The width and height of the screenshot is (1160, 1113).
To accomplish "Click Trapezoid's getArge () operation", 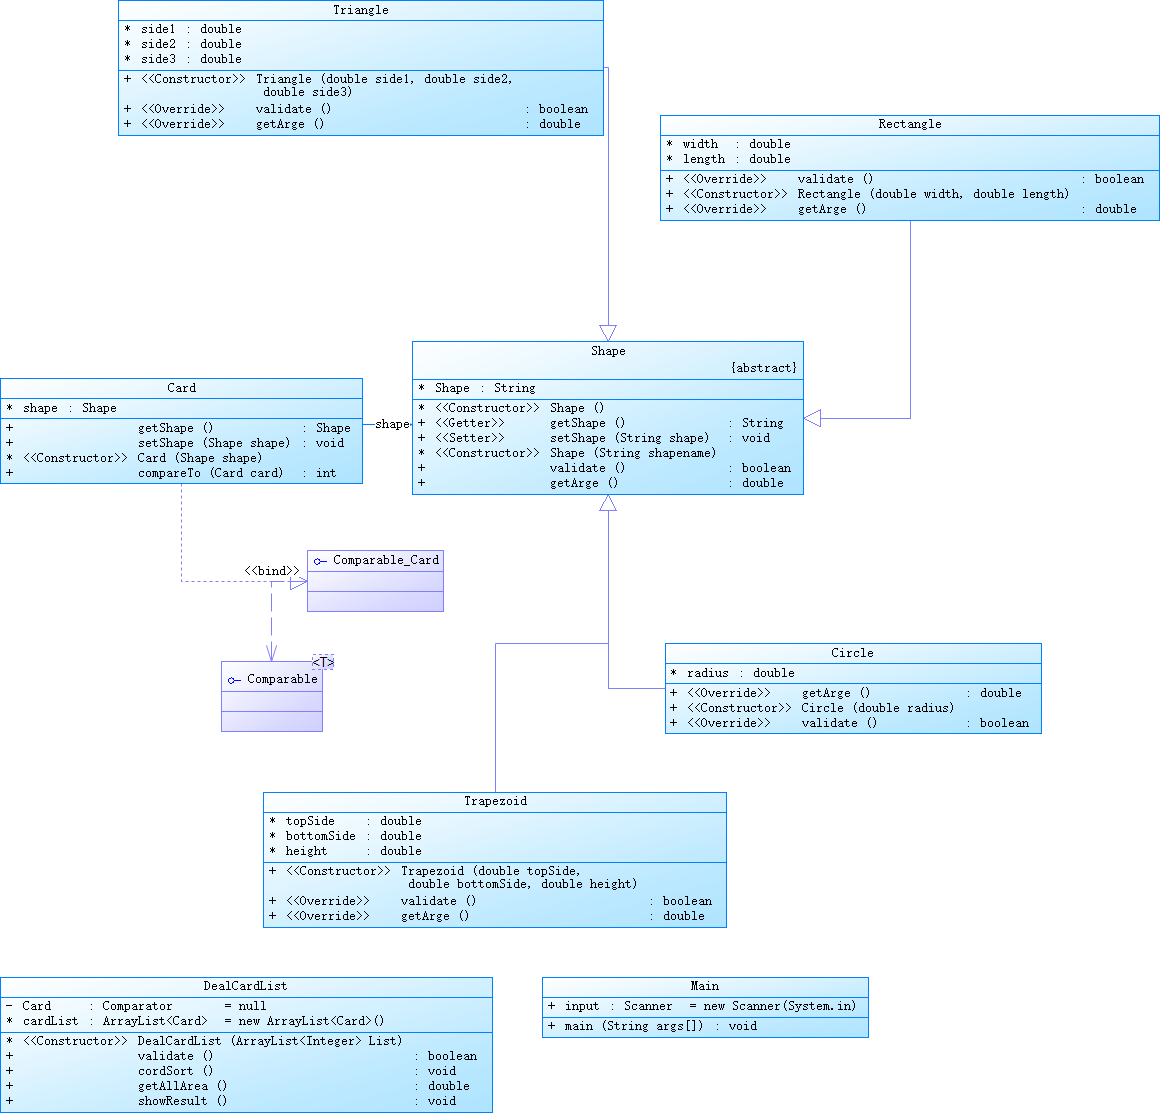I will [x=487, y=915].
